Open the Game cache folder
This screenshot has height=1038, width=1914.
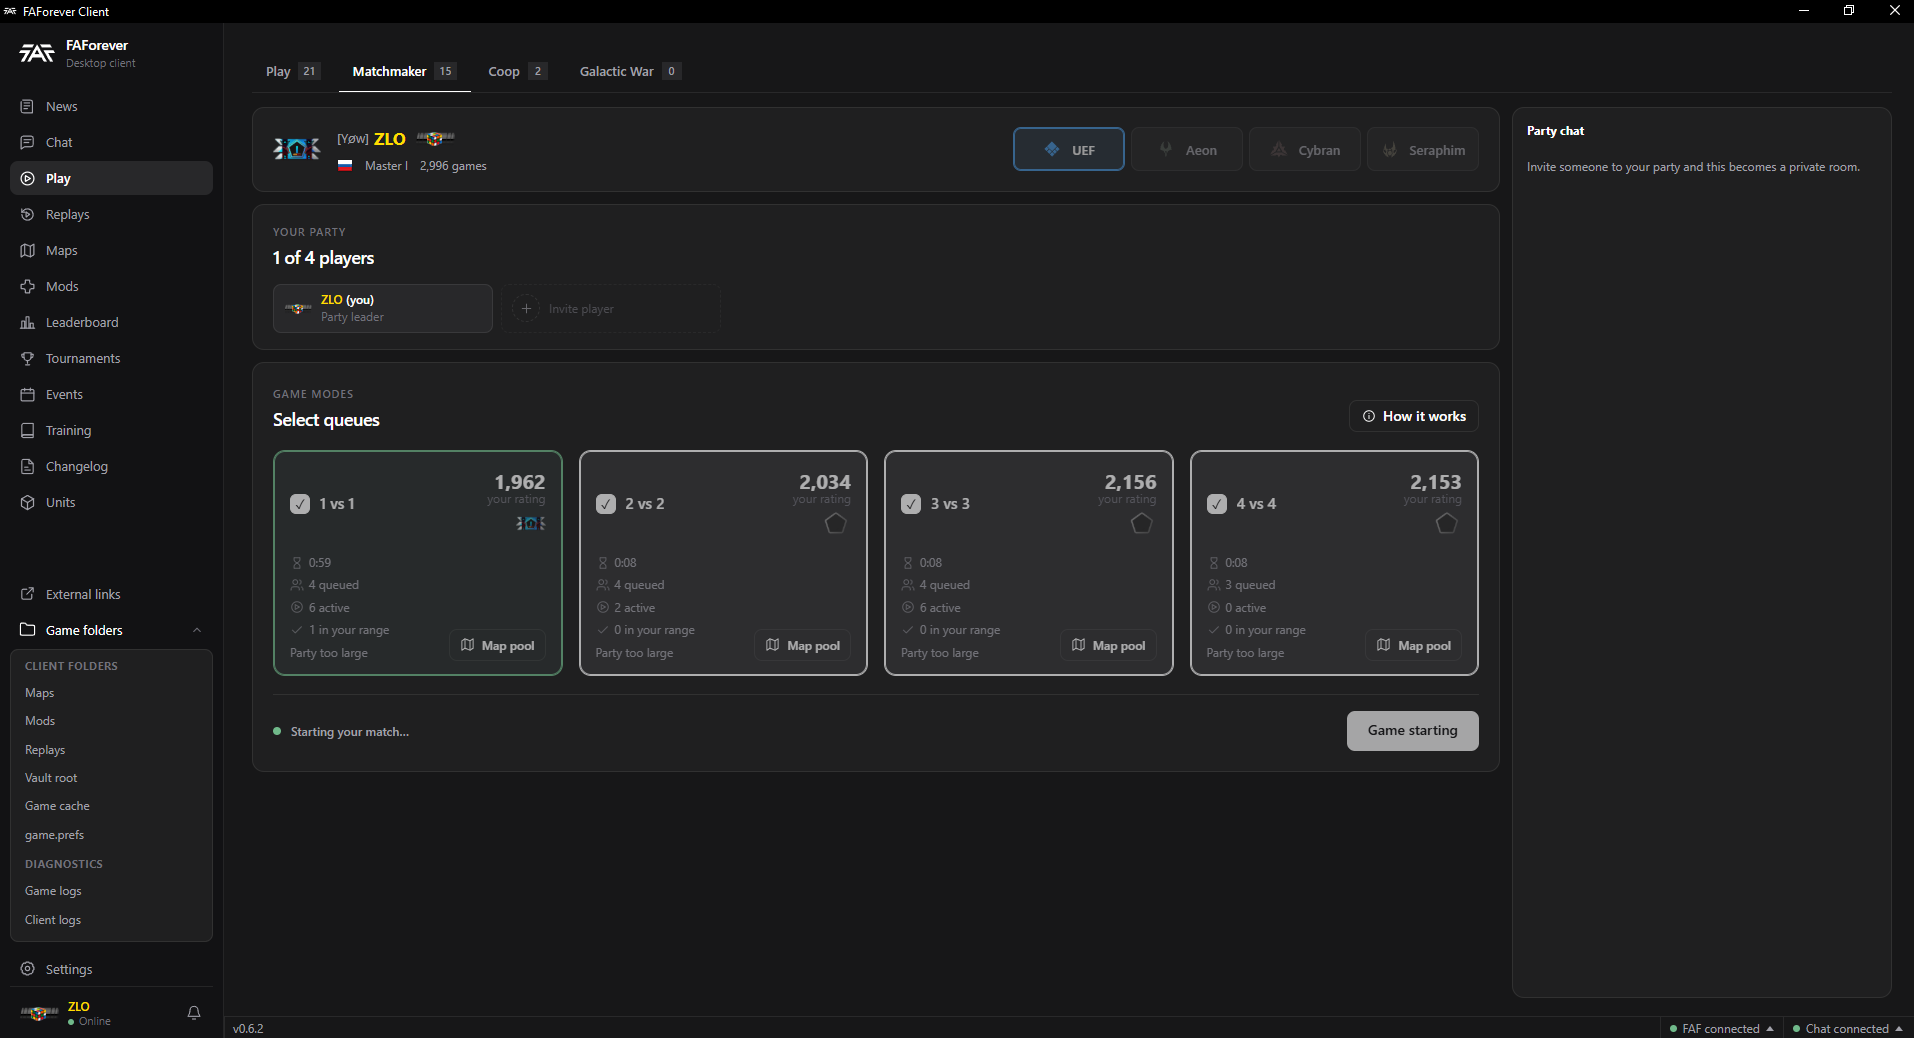pos(57,806)
